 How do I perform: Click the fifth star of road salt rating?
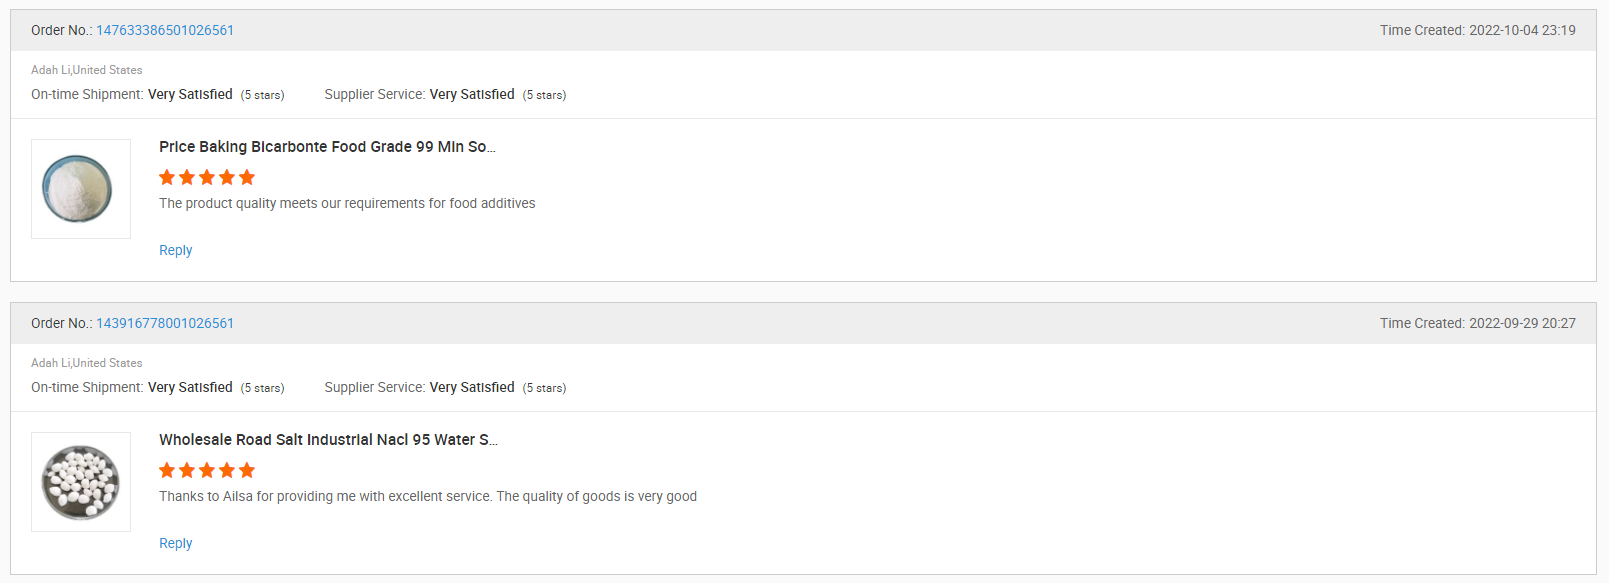247,470
